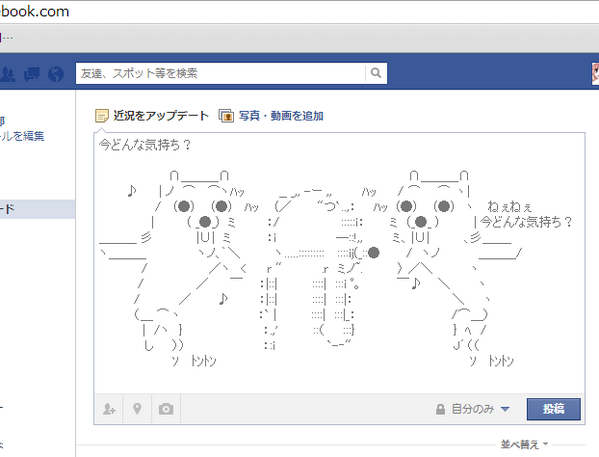
Task: Open the 自分のみ privacy dropdown
Action: [x=473, y=409]
